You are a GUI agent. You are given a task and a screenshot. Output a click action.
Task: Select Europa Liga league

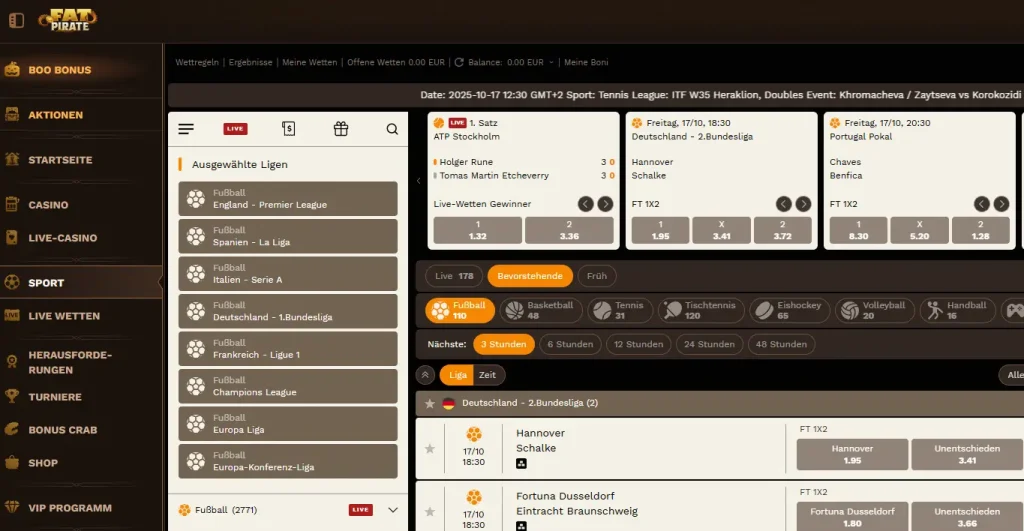[x=288, y=424]
